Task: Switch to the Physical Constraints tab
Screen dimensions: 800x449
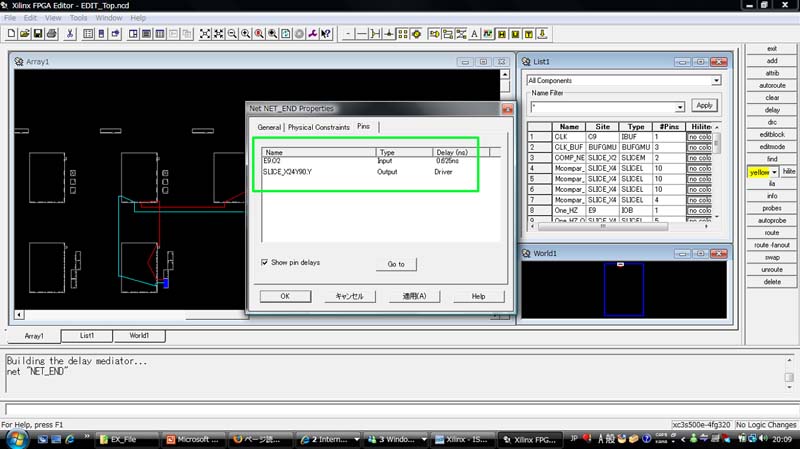Action: pos(318,128)
